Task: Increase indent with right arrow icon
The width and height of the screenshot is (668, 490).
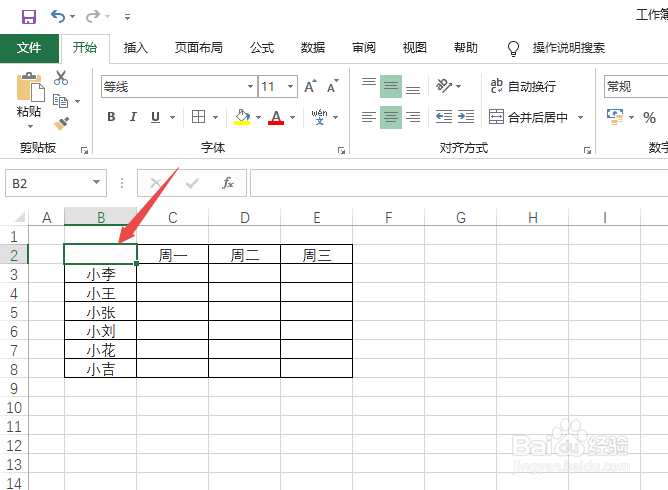Action: click(466, 116)
